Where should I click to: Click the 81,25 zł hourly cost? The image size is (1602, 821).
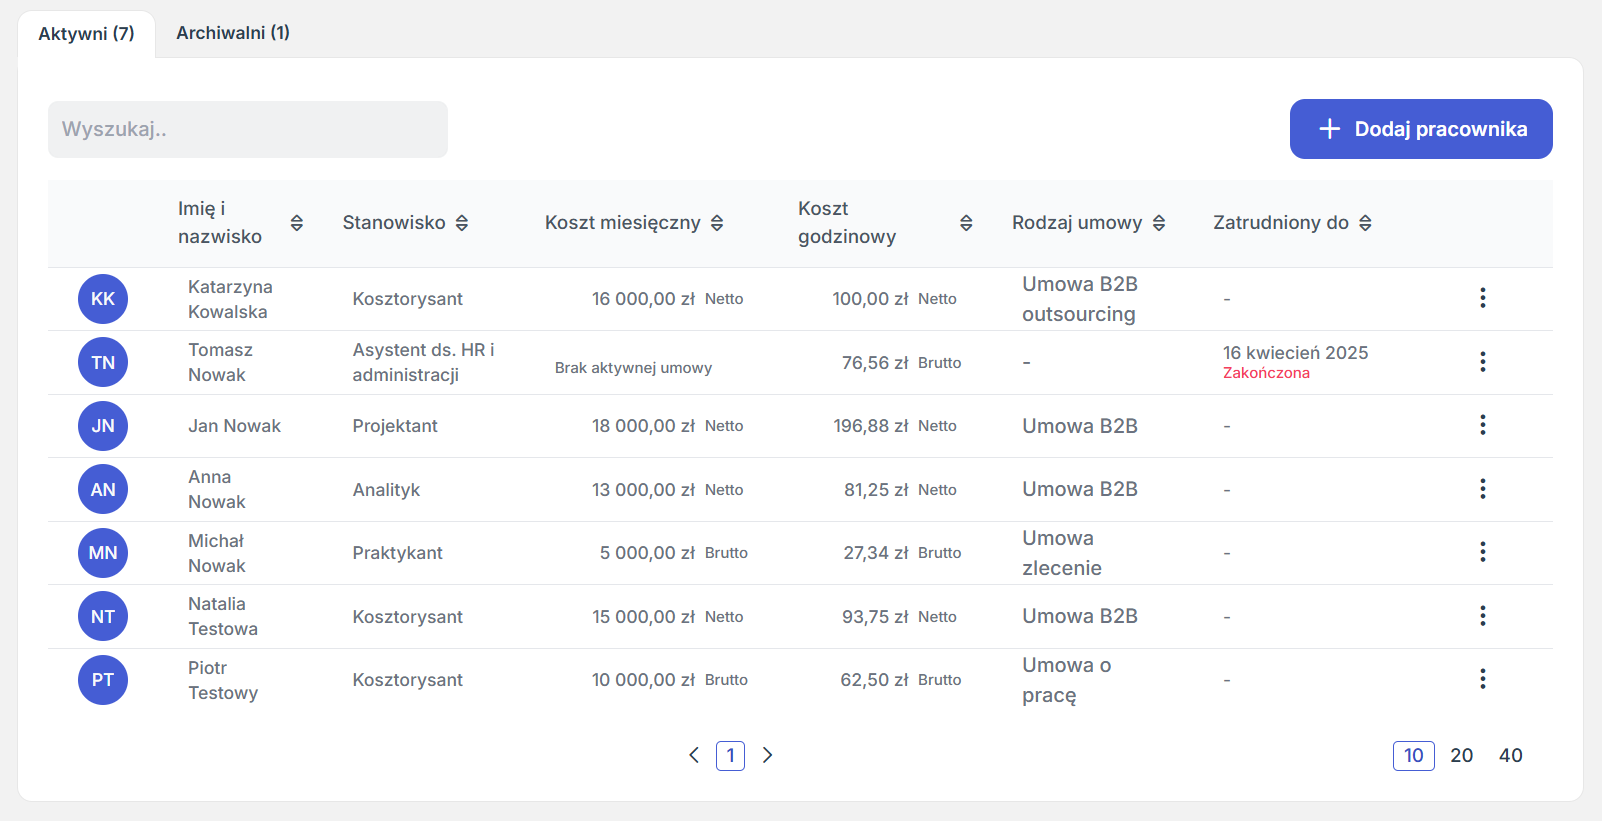click(876, 490)
